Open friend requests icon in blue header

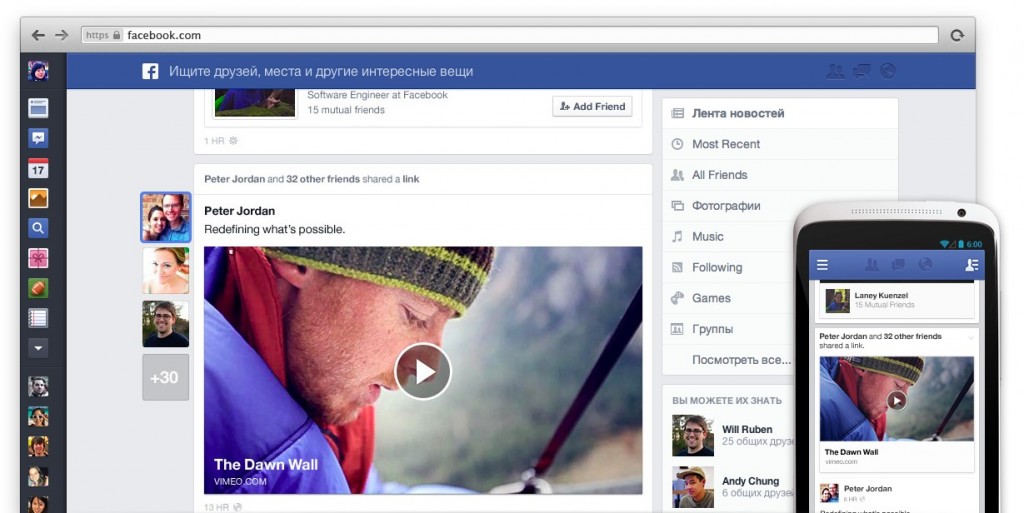click(x=835, y=71)
